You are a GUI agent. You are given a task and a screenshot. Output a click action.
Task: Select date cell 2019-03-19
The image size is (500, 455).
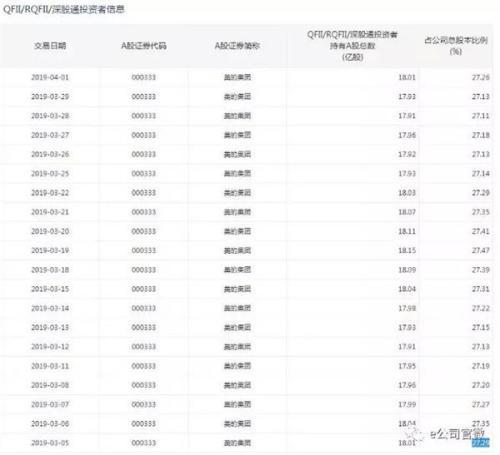[50, 251]
